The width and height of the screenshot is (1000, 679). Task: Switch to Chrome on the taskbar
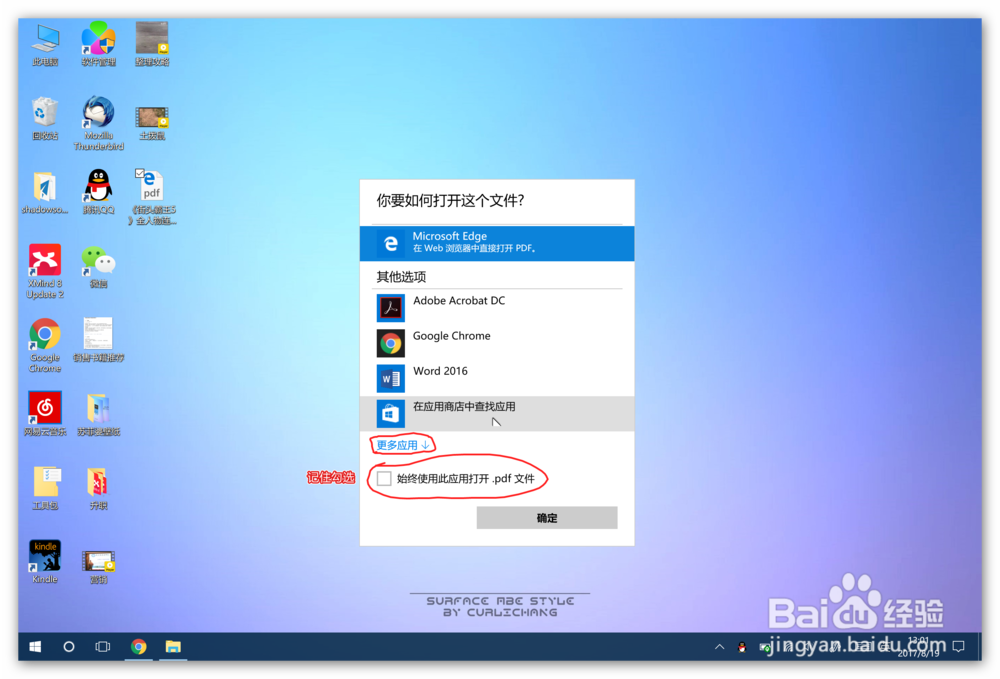click(x=138, y=646)
